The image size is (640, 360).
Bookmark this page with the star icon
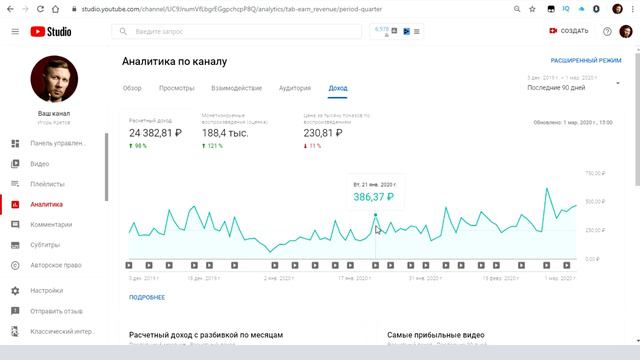532,9
